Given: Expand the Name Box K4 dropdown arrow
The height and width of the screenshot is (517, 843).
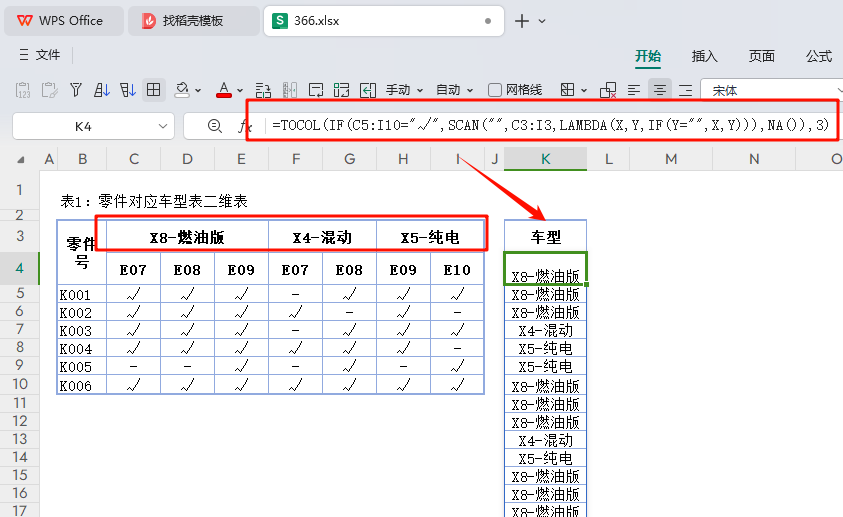Looking at the screenshot, I should [x=162, y=126].
